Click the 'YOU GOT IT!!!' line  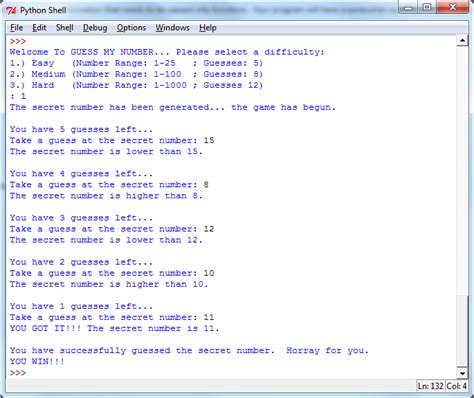pyautogui.click(x=114, y=328)
